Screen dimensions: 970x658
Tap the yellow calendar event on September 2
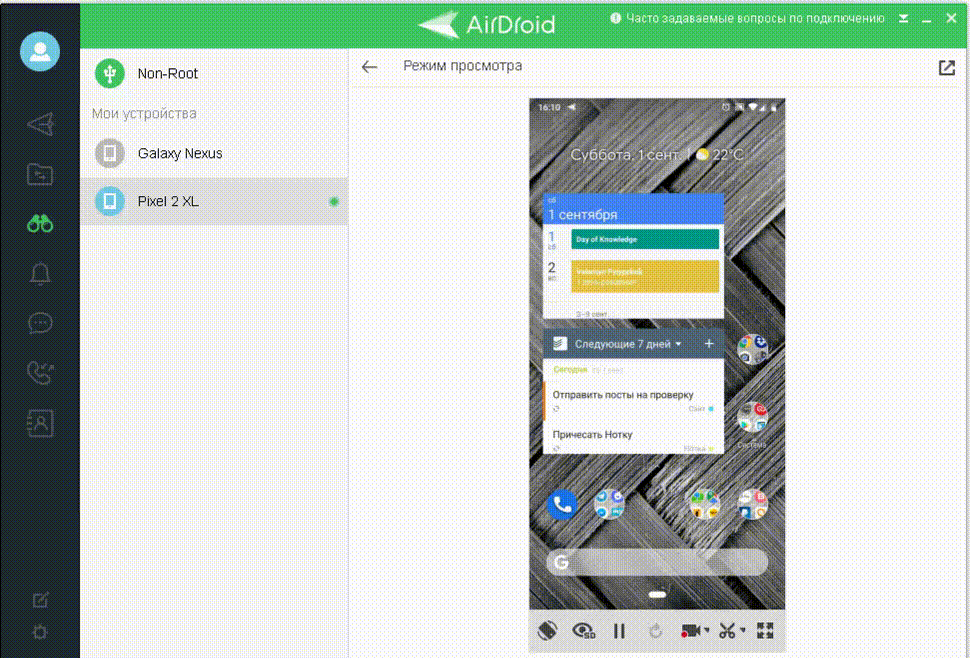point(645,276)
